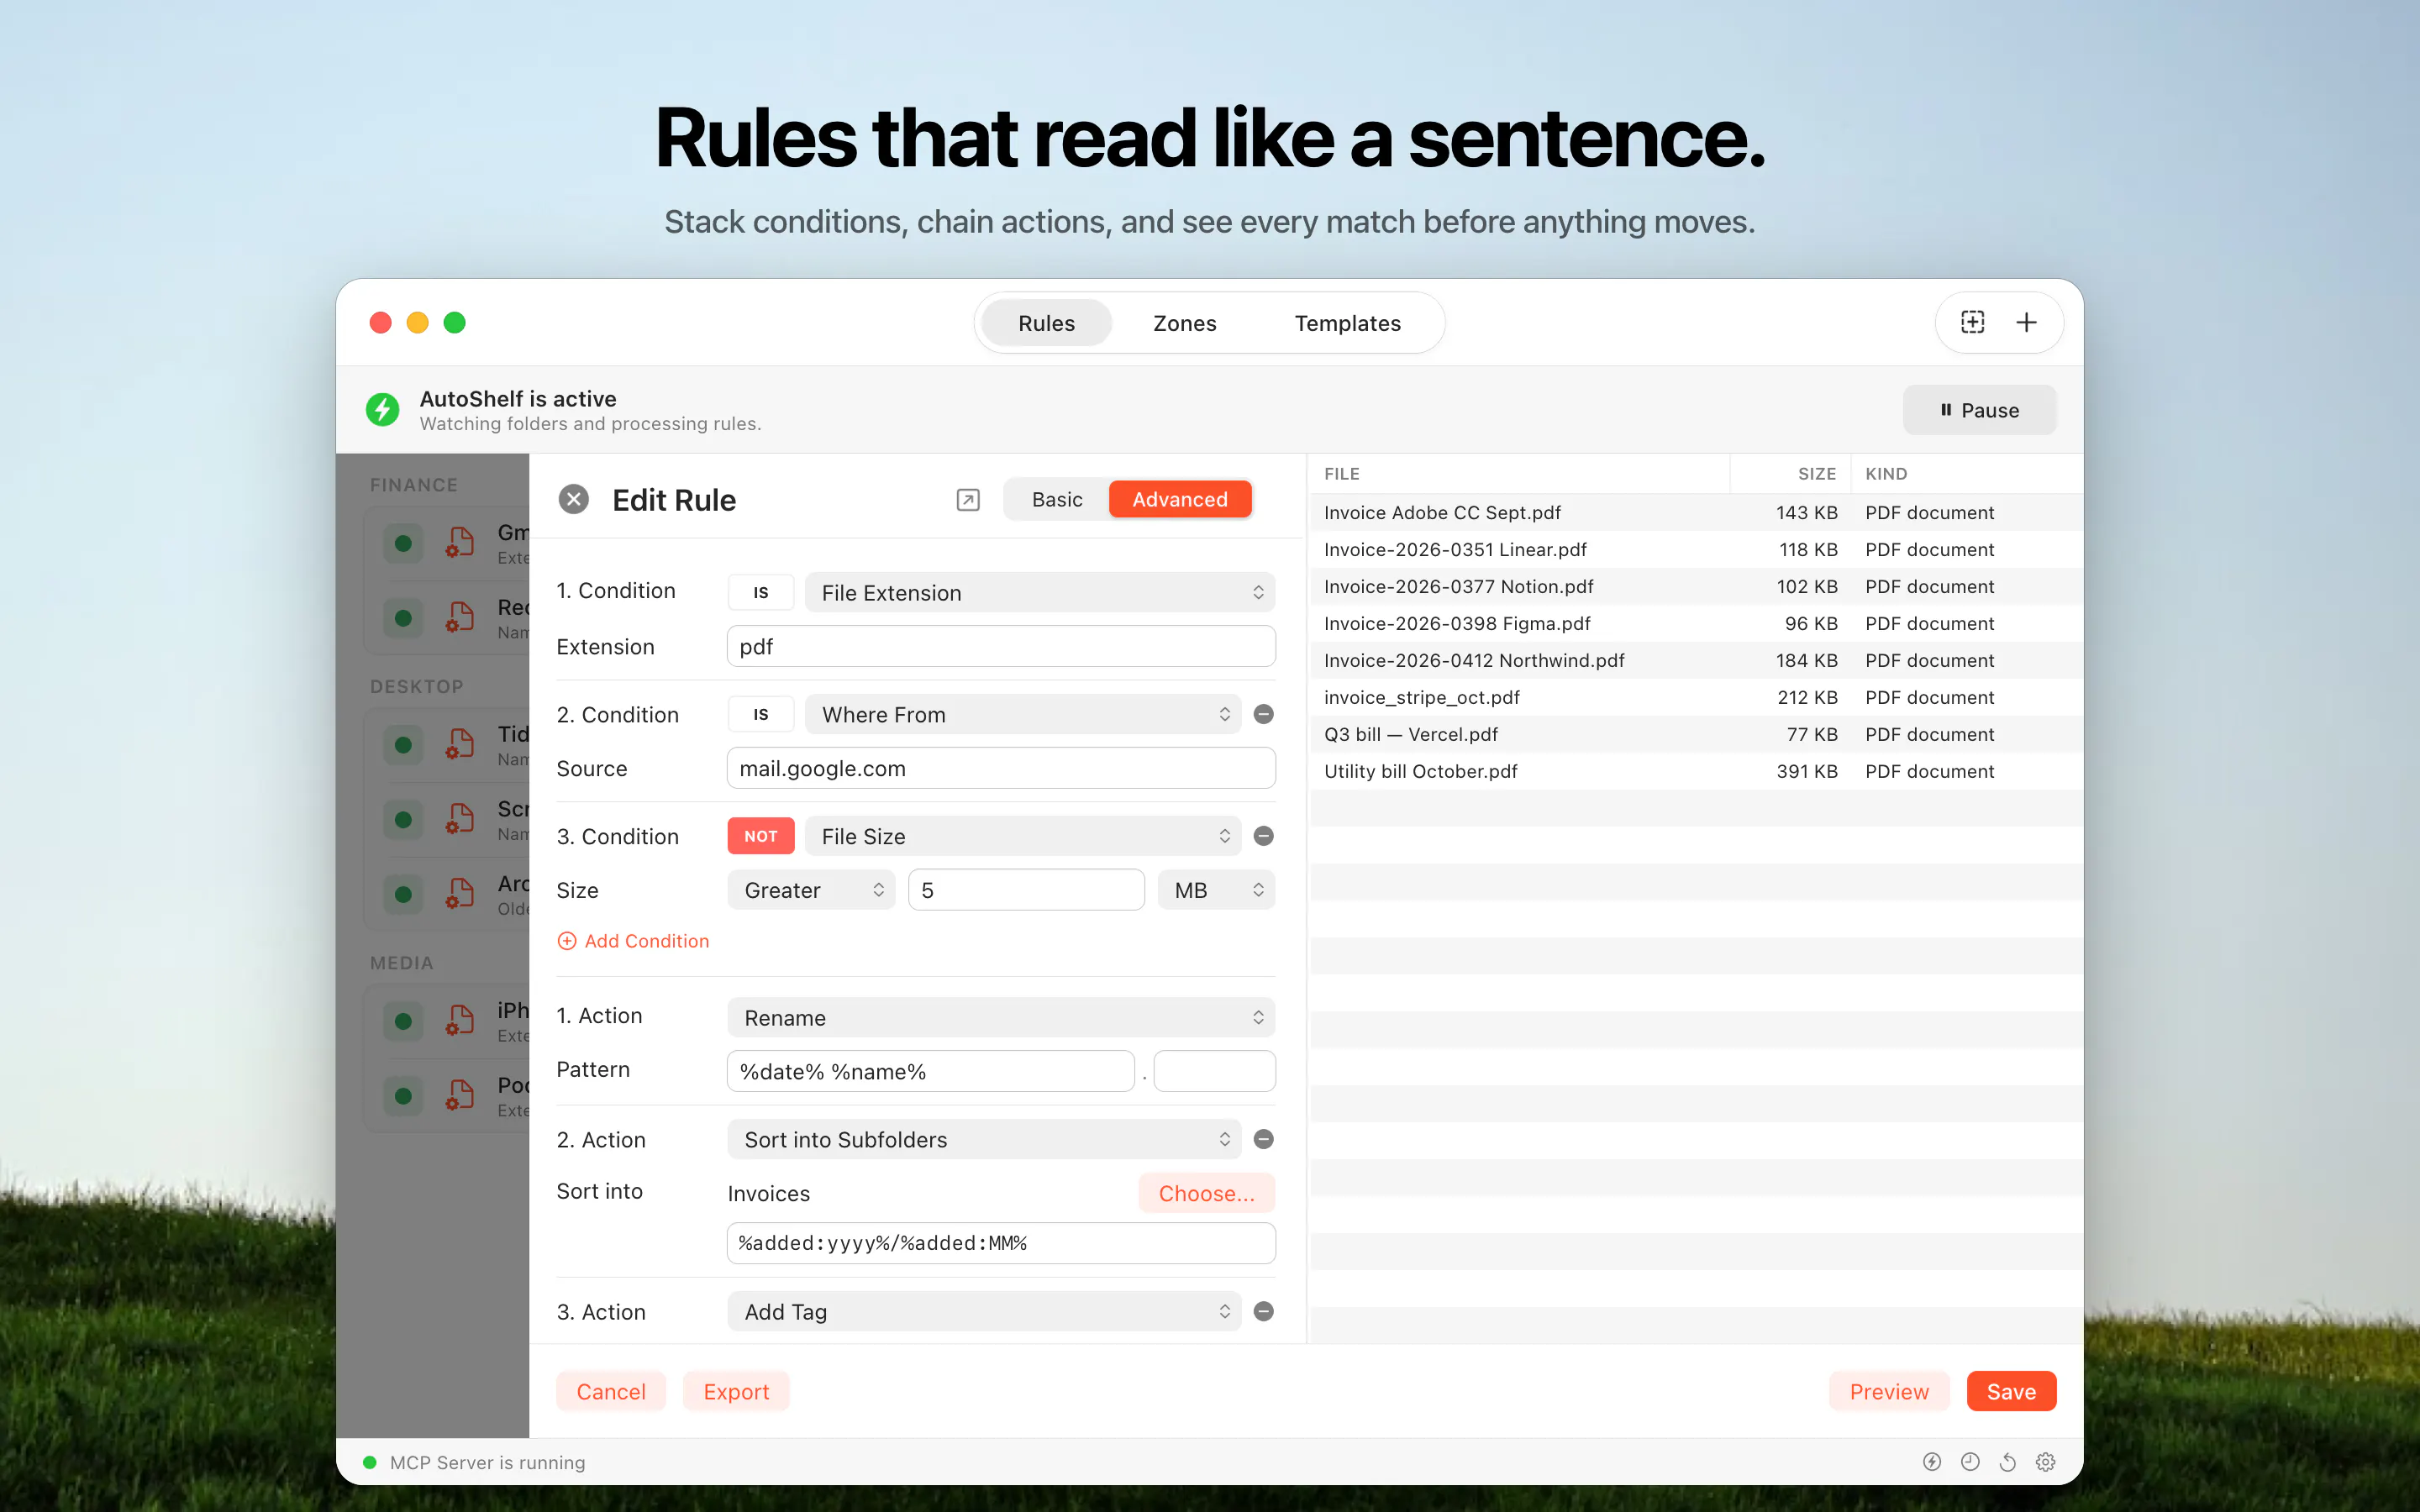Screen dimensions: 2420x1512
Task: Select the Advanced editor mode
Action: click(1180, 499)
